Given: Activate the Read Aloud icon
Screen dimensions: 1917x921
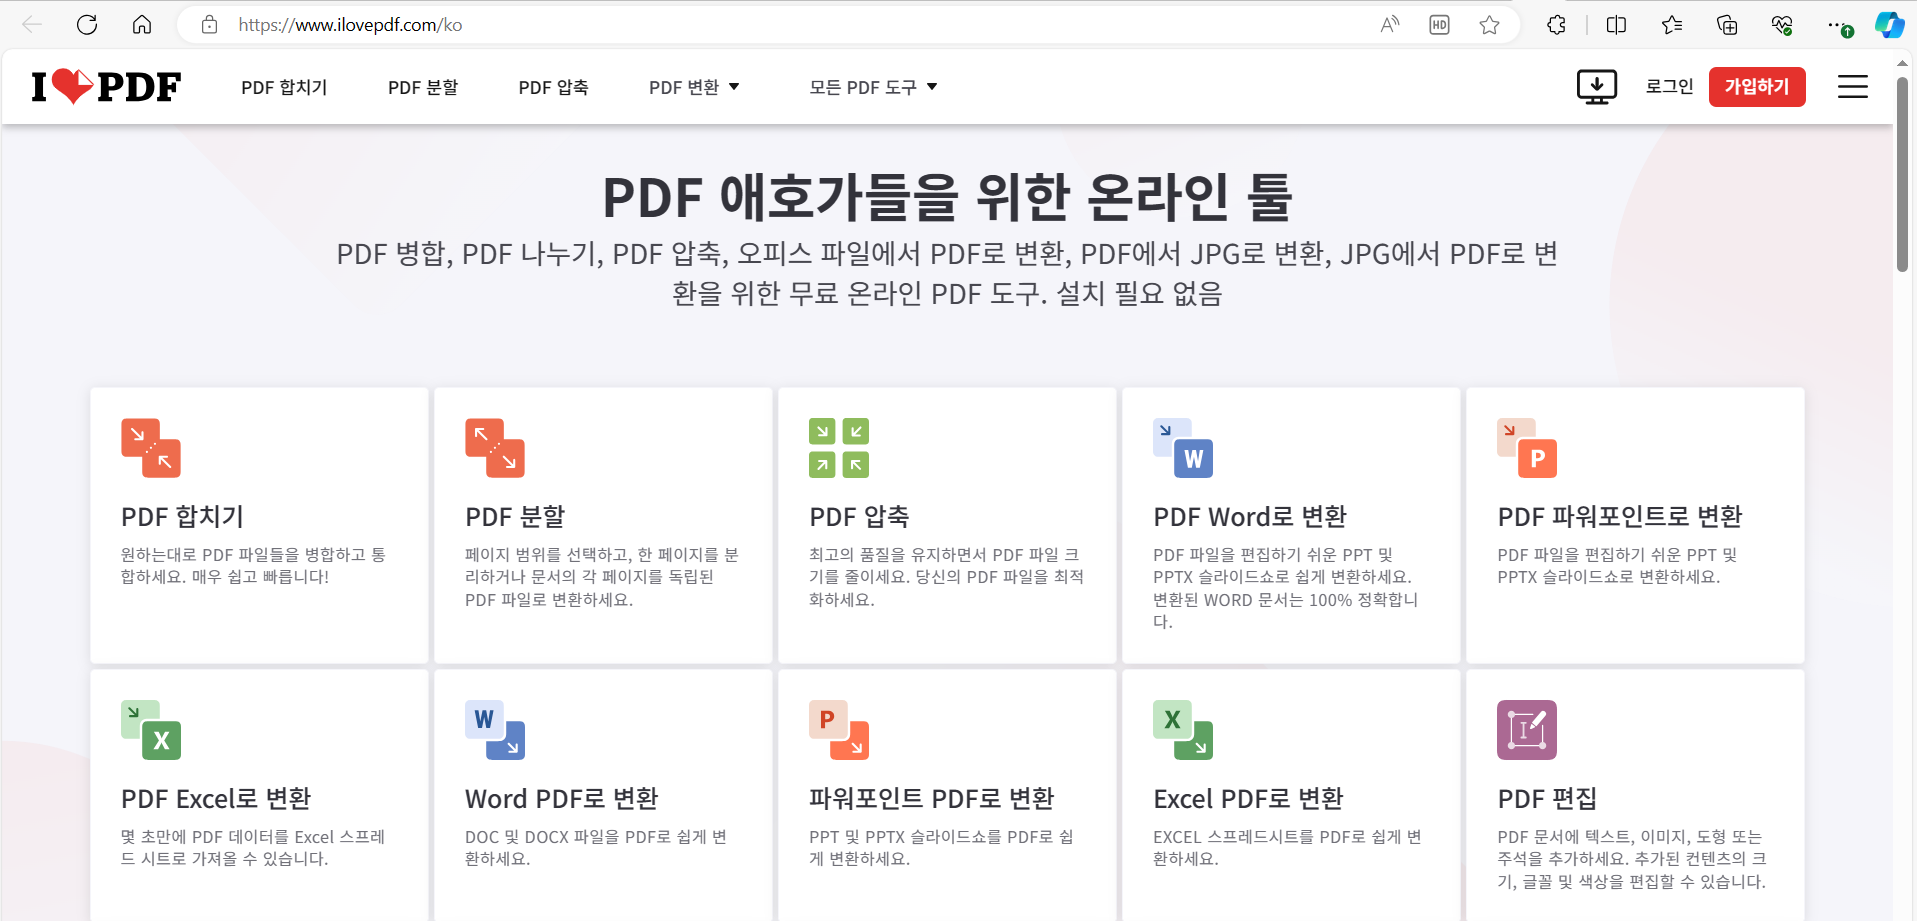Looking at the screenshot, I should pyautogui.click(x=1390, y=25).
